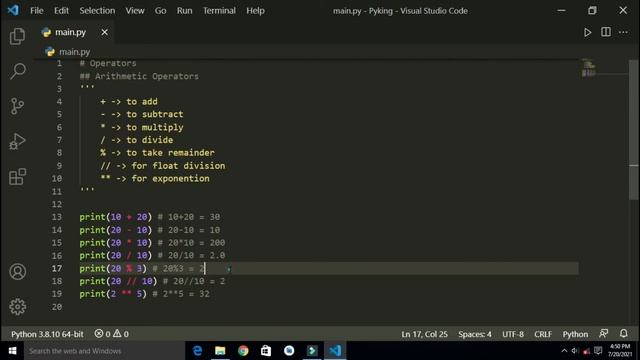Open the Edit menu

click(x=61, y=11)
